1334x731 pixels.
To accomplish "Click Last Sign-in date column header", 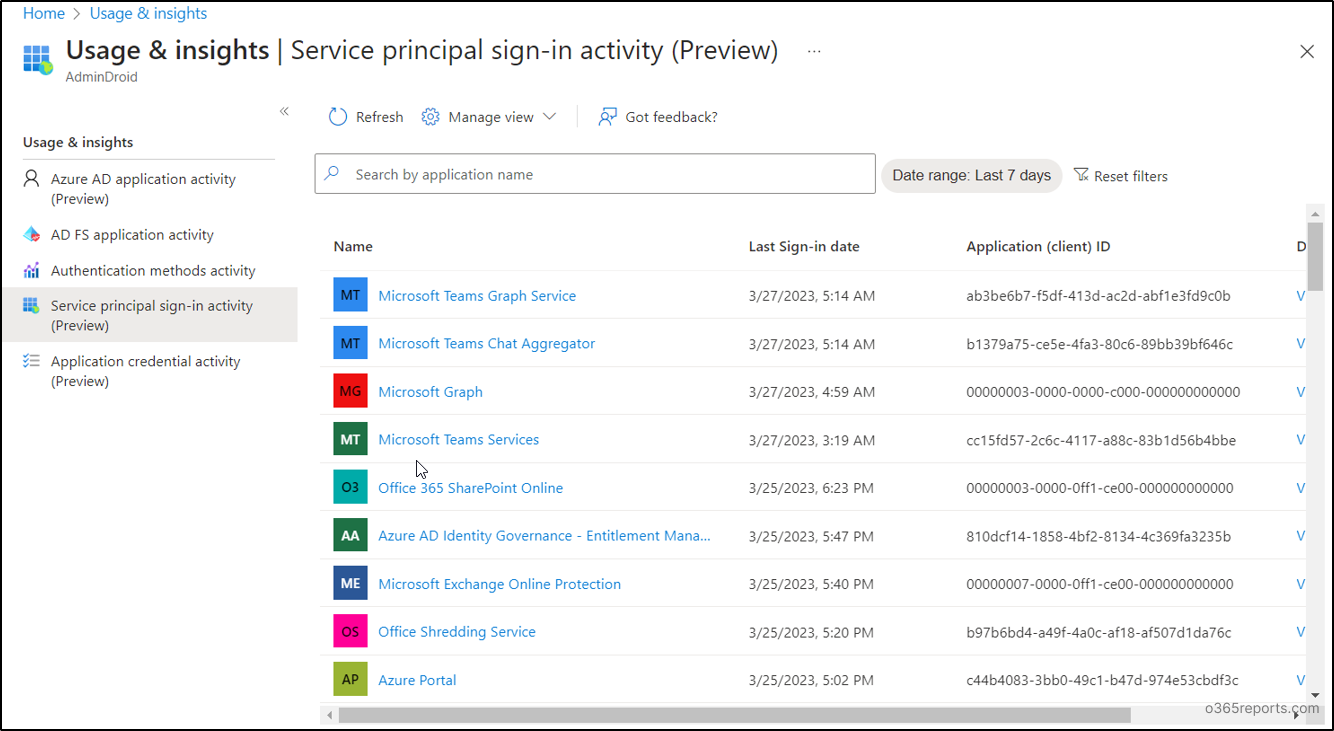I will (804, 247).
